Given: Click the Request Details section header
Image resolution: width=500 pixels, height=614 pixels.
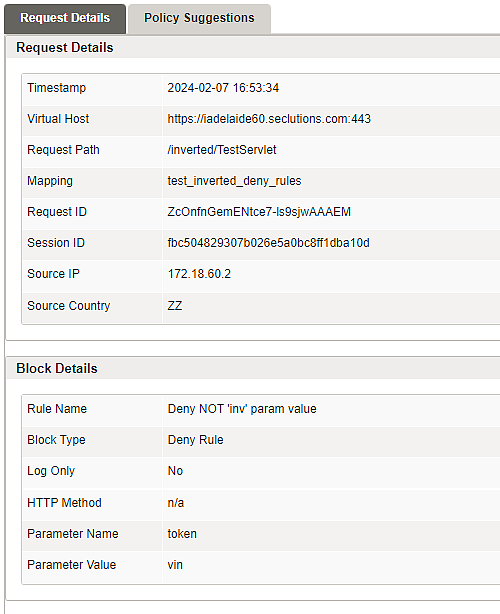Looking at the screenshot, I should click(65, 48).
